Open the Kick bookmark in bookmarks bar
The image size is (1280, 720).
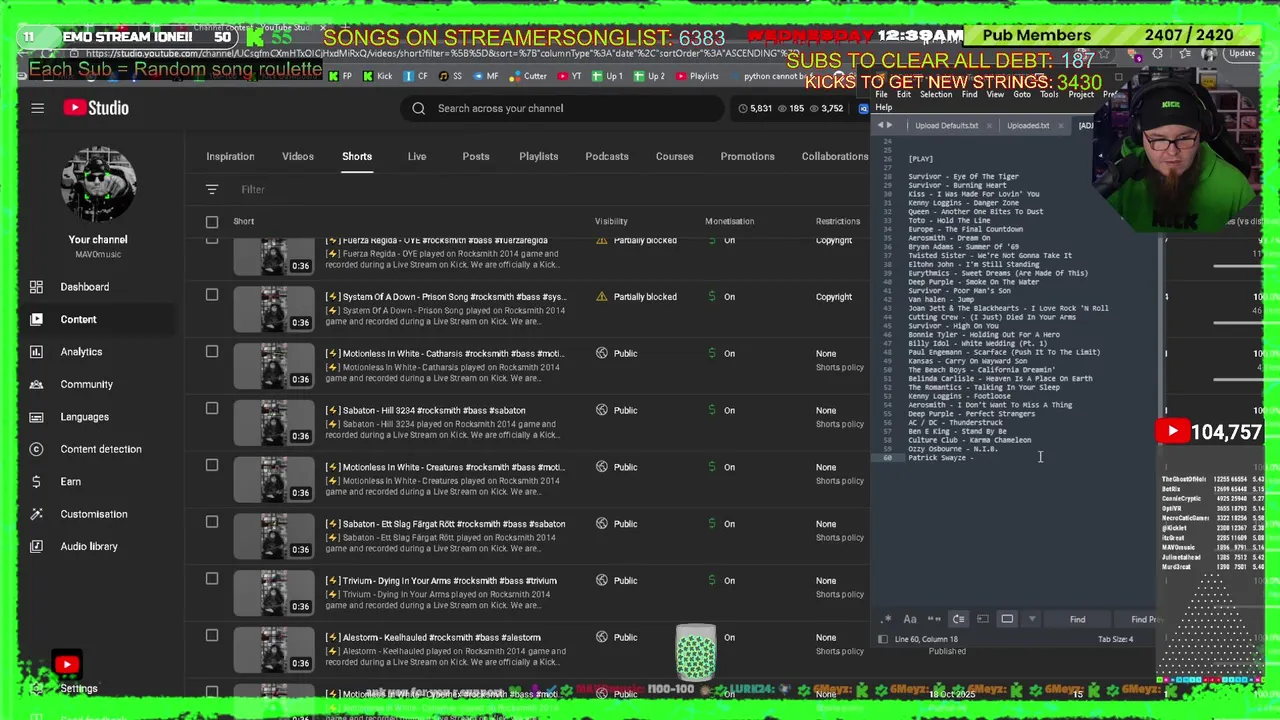(x=378, y=76)
